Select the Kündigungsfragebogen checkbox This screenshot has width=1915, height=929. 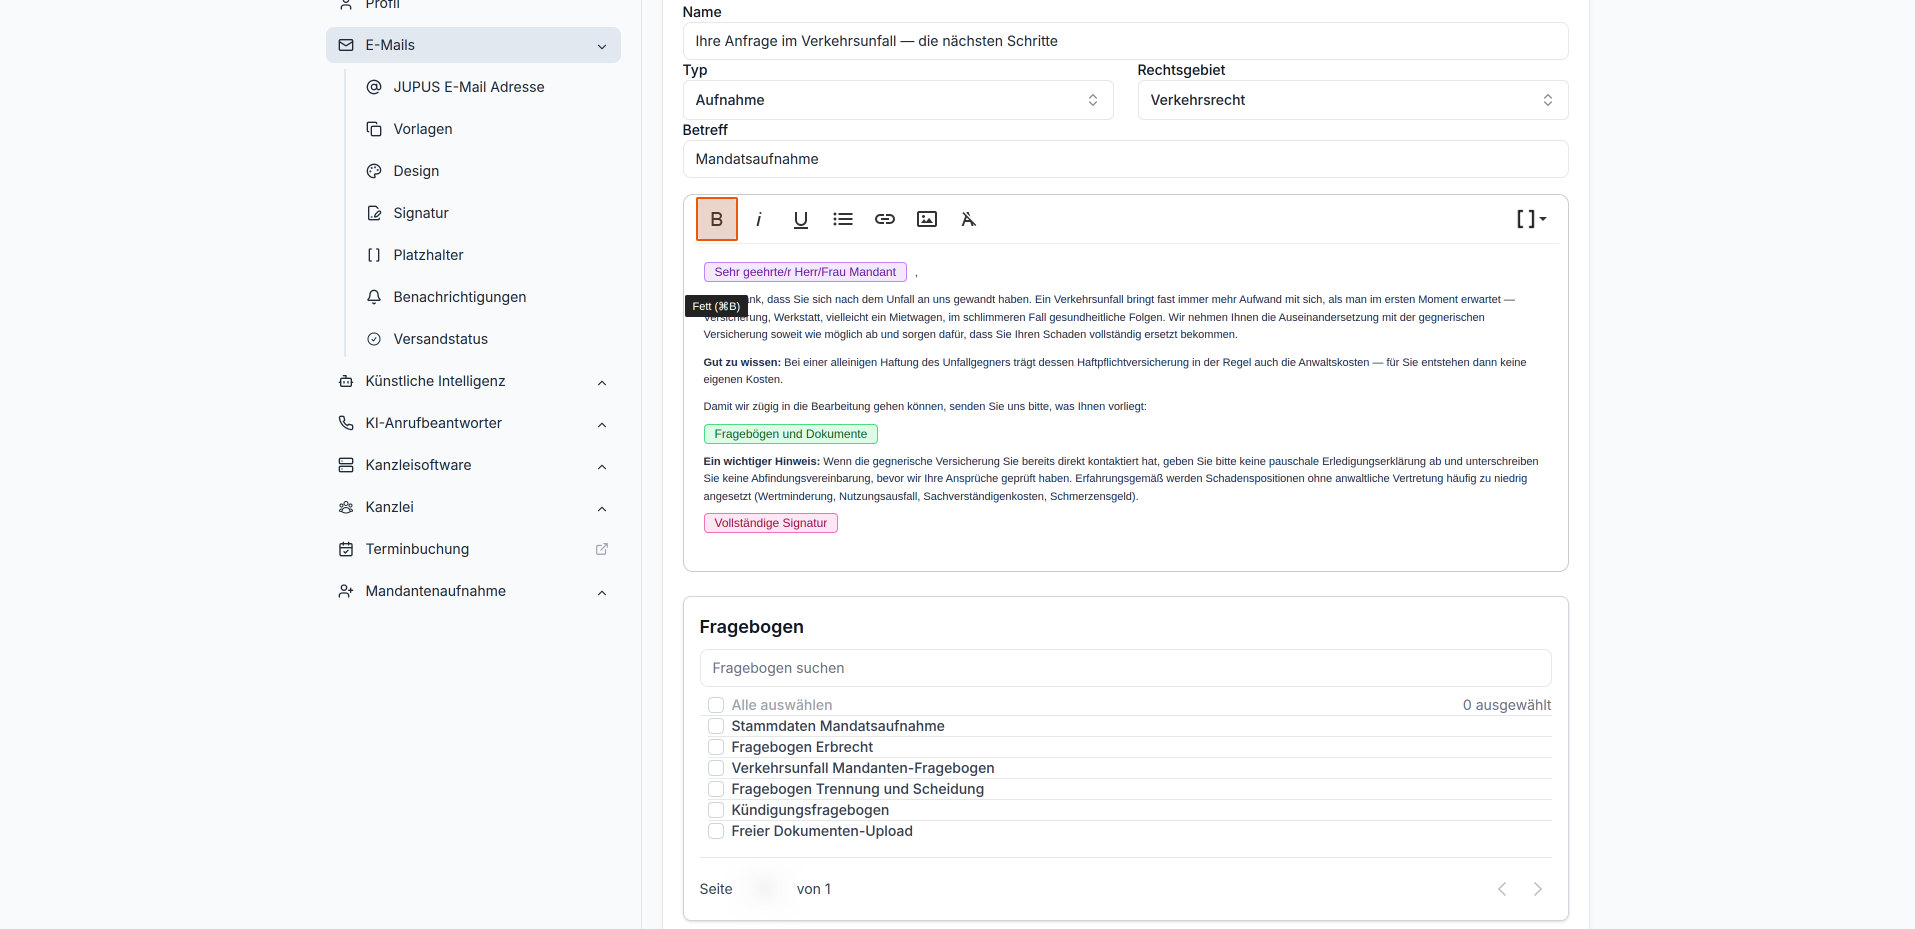coord(716,810)
